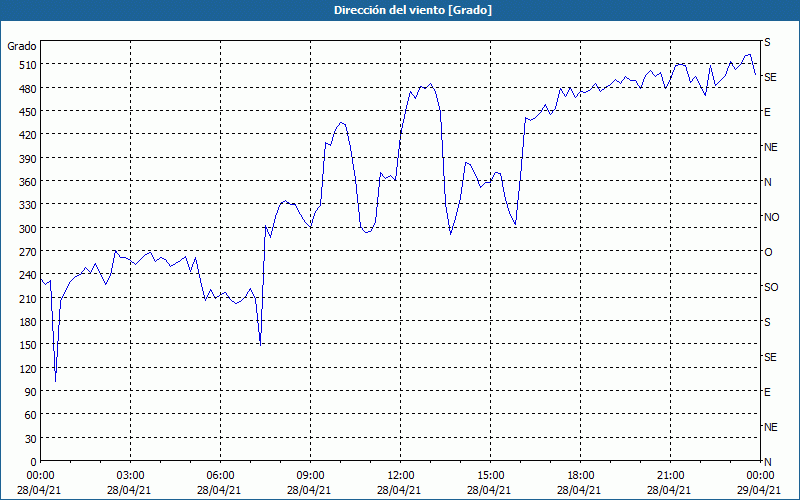
Task: Click the 'NO' compass direction label
Action: [x=771, y=217]
